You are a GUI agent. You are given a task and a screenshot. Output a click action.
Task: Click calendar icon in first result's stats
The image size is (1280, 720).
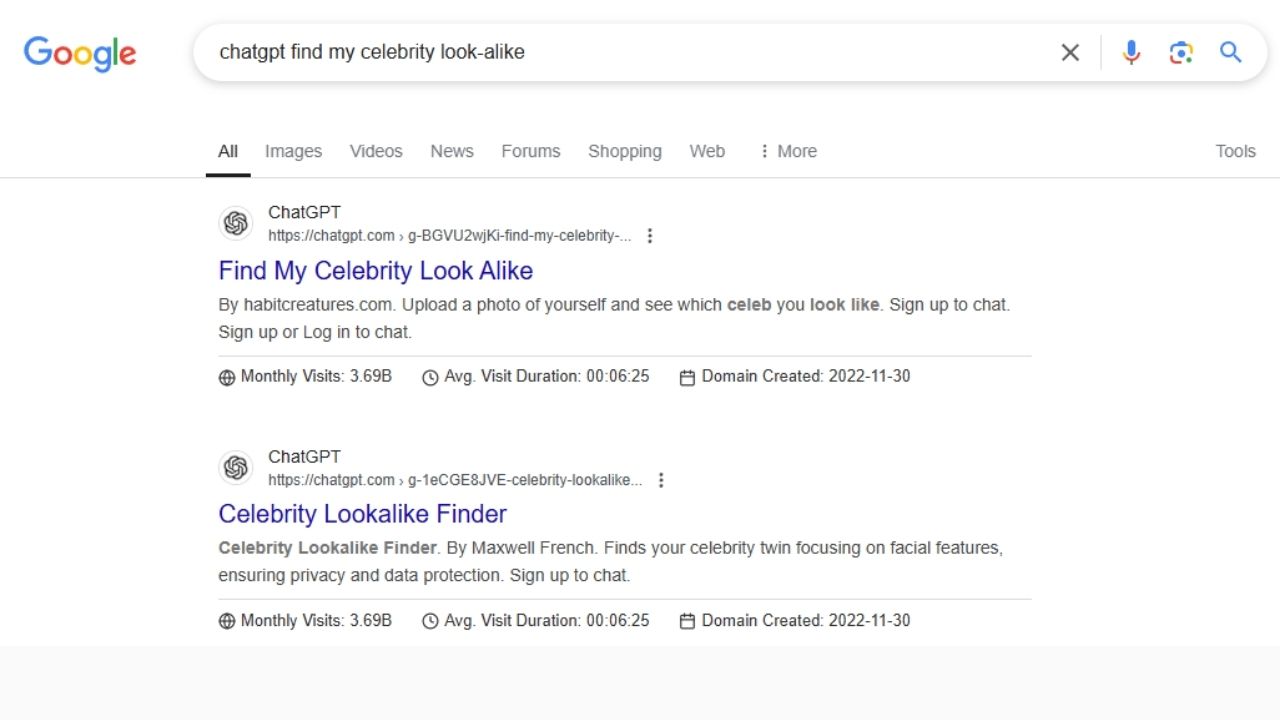687,377
